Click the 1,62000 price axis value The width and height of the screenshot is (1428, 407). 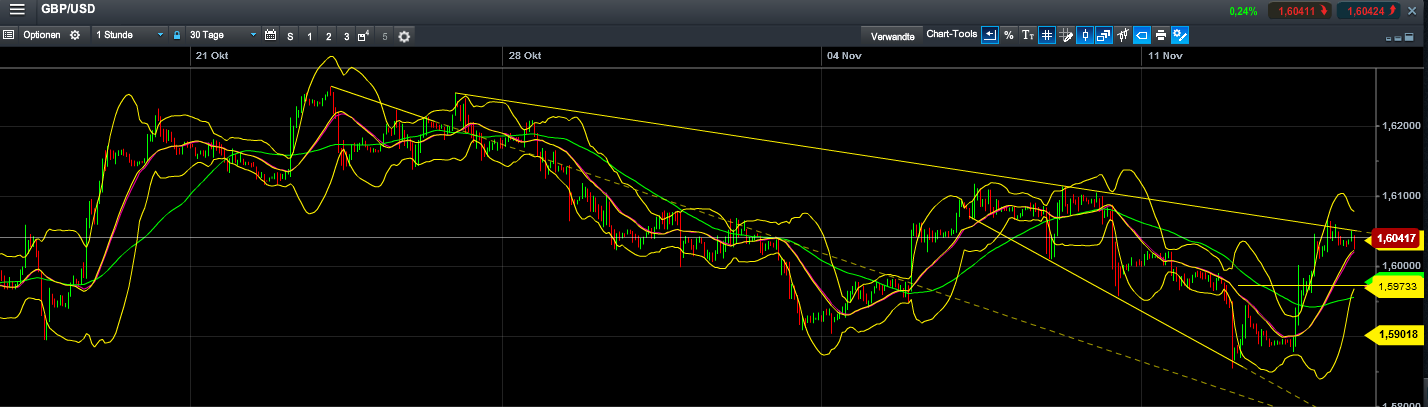coord(1399,126)
